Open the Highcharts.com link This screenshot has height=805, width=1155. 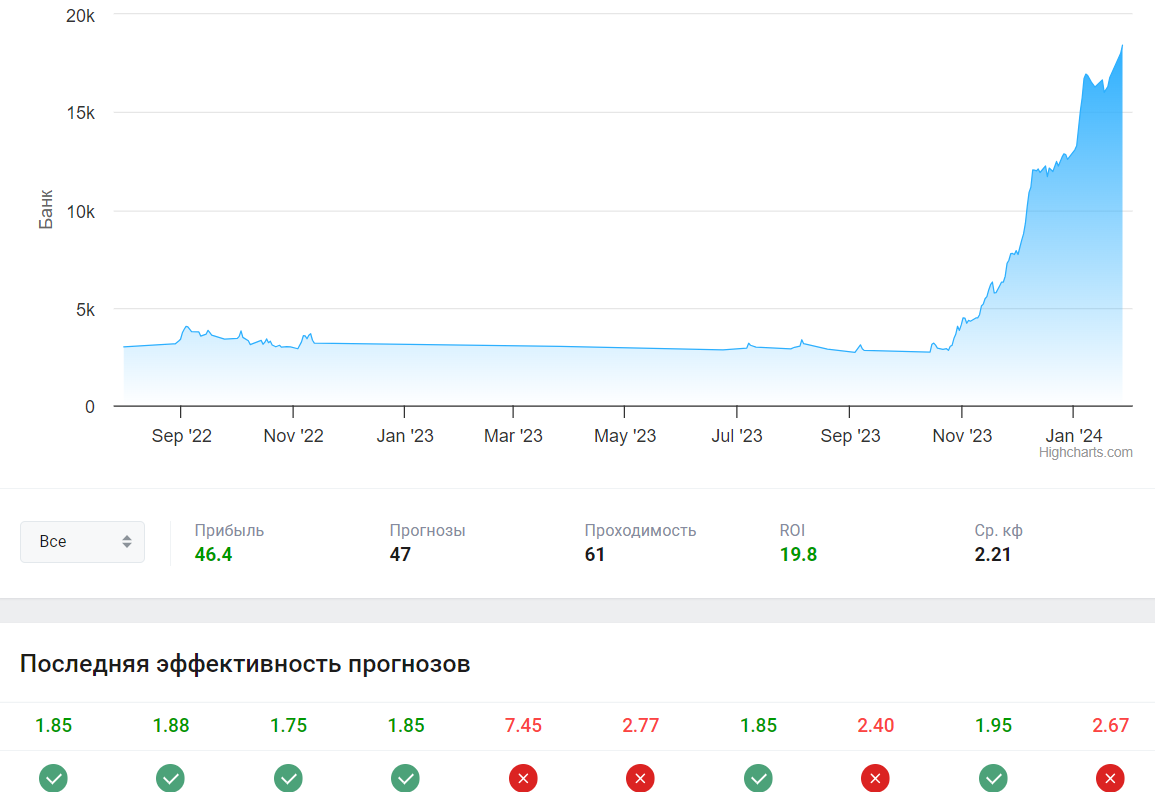[1087, 453]
